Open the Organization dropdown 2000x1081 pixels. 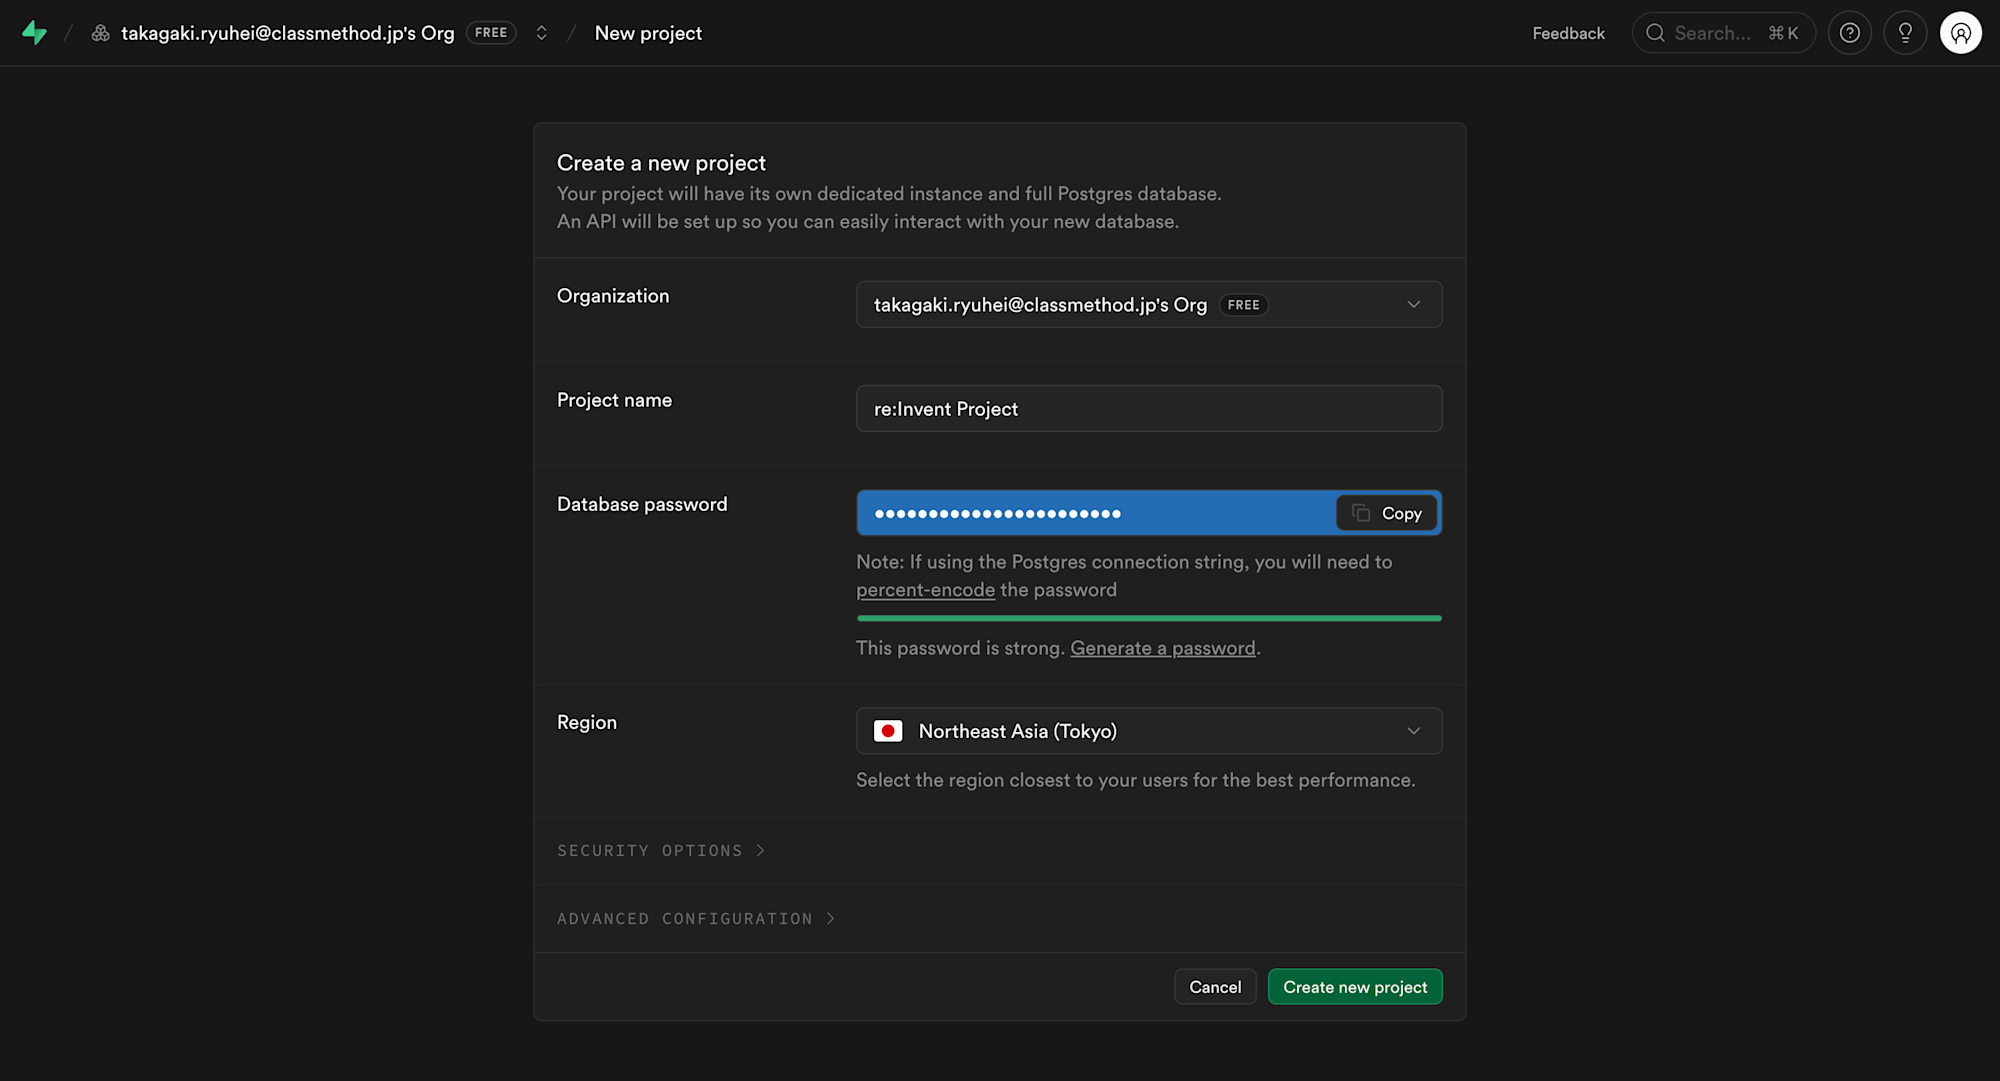tap(1148, 305)
